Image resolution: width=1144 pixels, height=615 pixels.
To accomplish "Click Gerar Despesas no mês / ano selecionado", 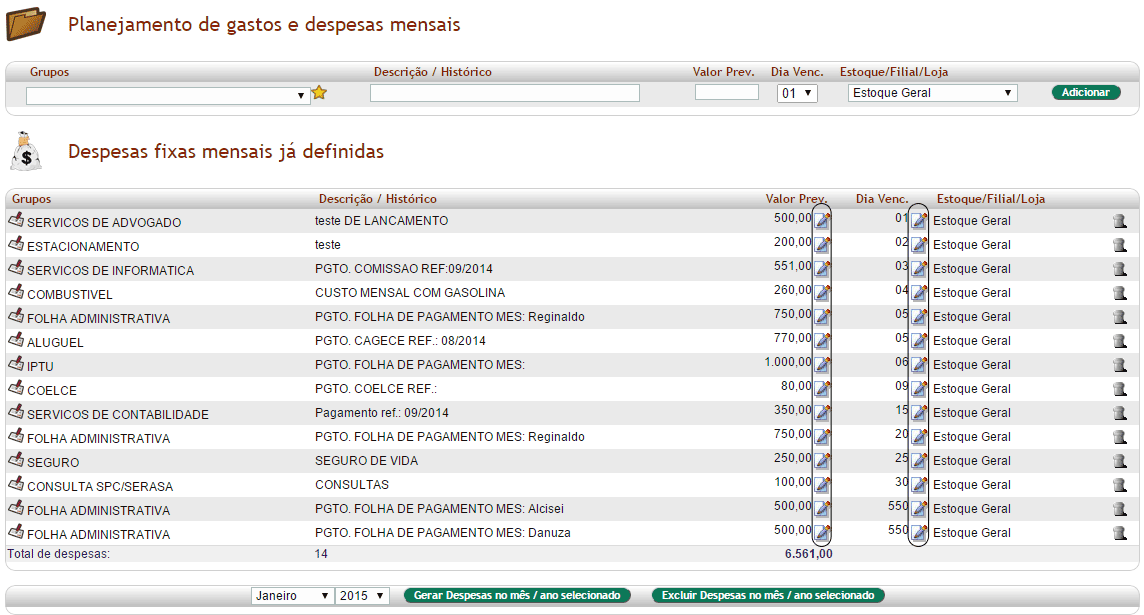I will coord(518,596).
